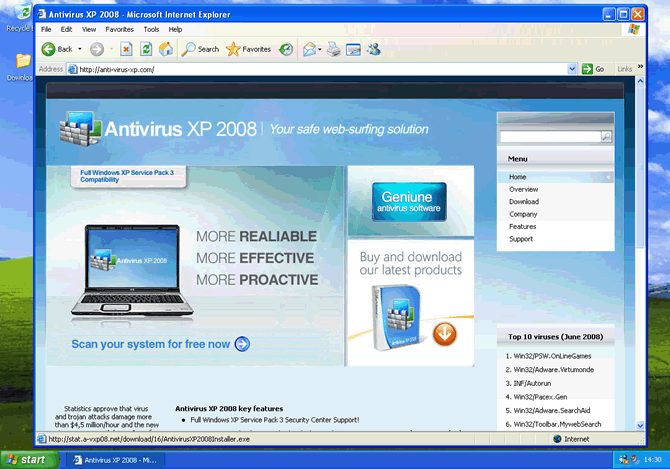Select Download in the site menu

pos(523,202)
